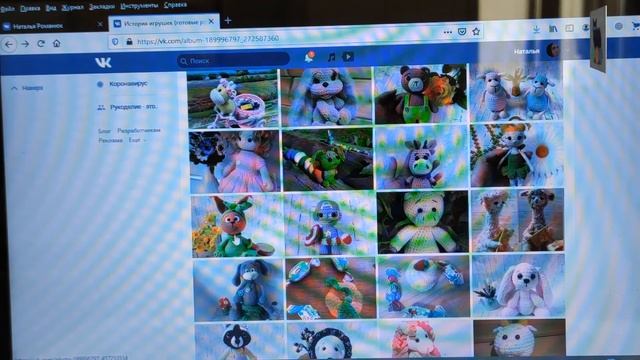Open the purple dragon toy photo
This screenshot has width=640, height=360.
coord(421,157)
